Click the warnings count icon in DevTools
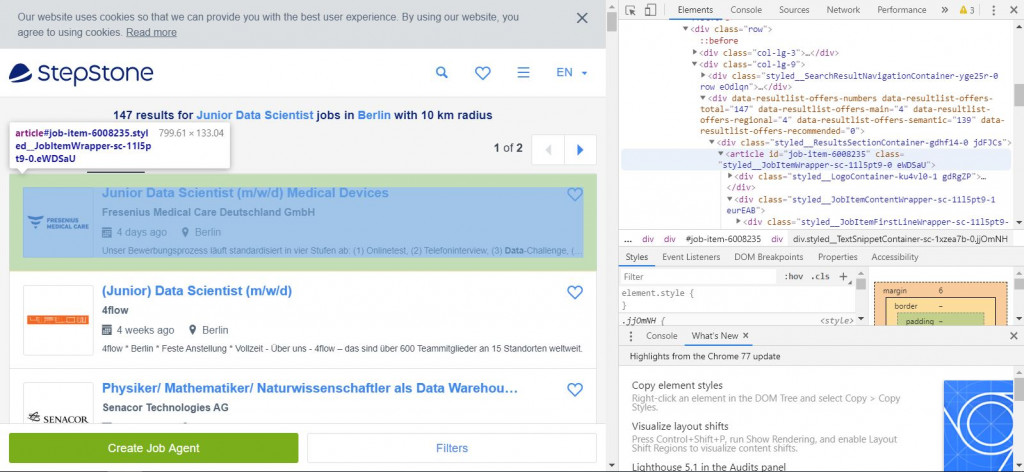 (x=967, y=10)
